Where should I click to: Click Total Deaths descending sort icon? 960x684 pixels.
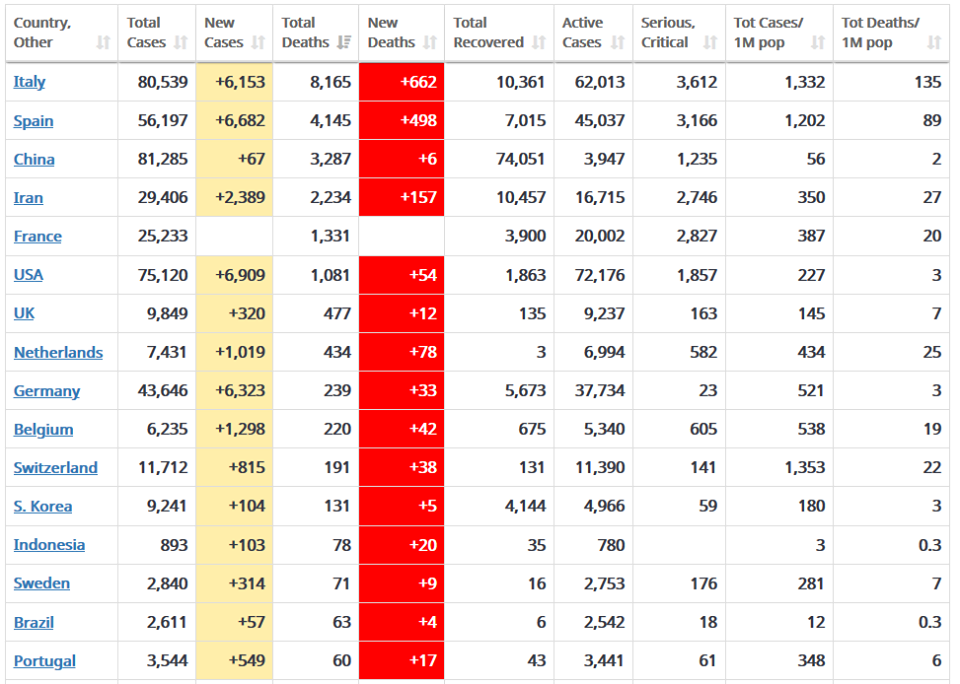tap(344, 42)
